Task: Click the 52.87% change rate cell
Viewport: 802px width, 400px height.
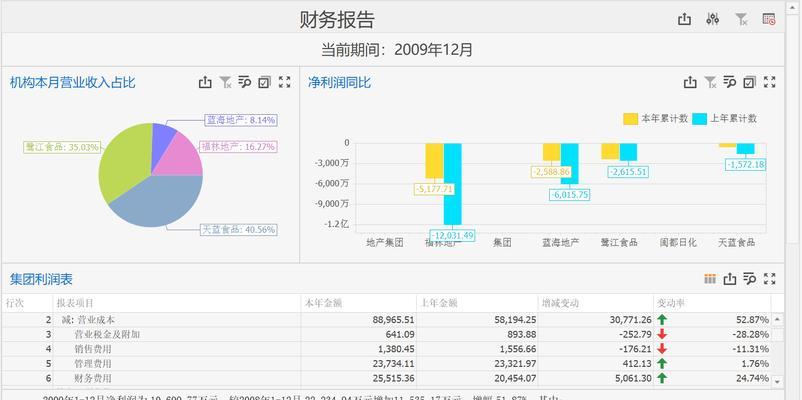Action: 752,320
